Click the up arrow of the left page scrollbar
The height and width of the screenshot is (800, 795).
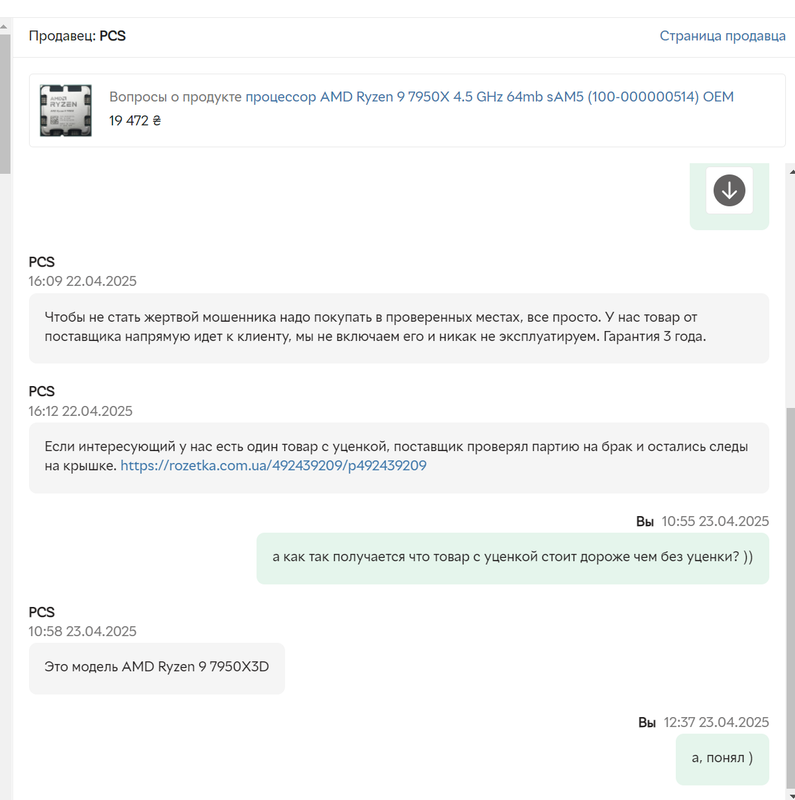click(4, 26)
